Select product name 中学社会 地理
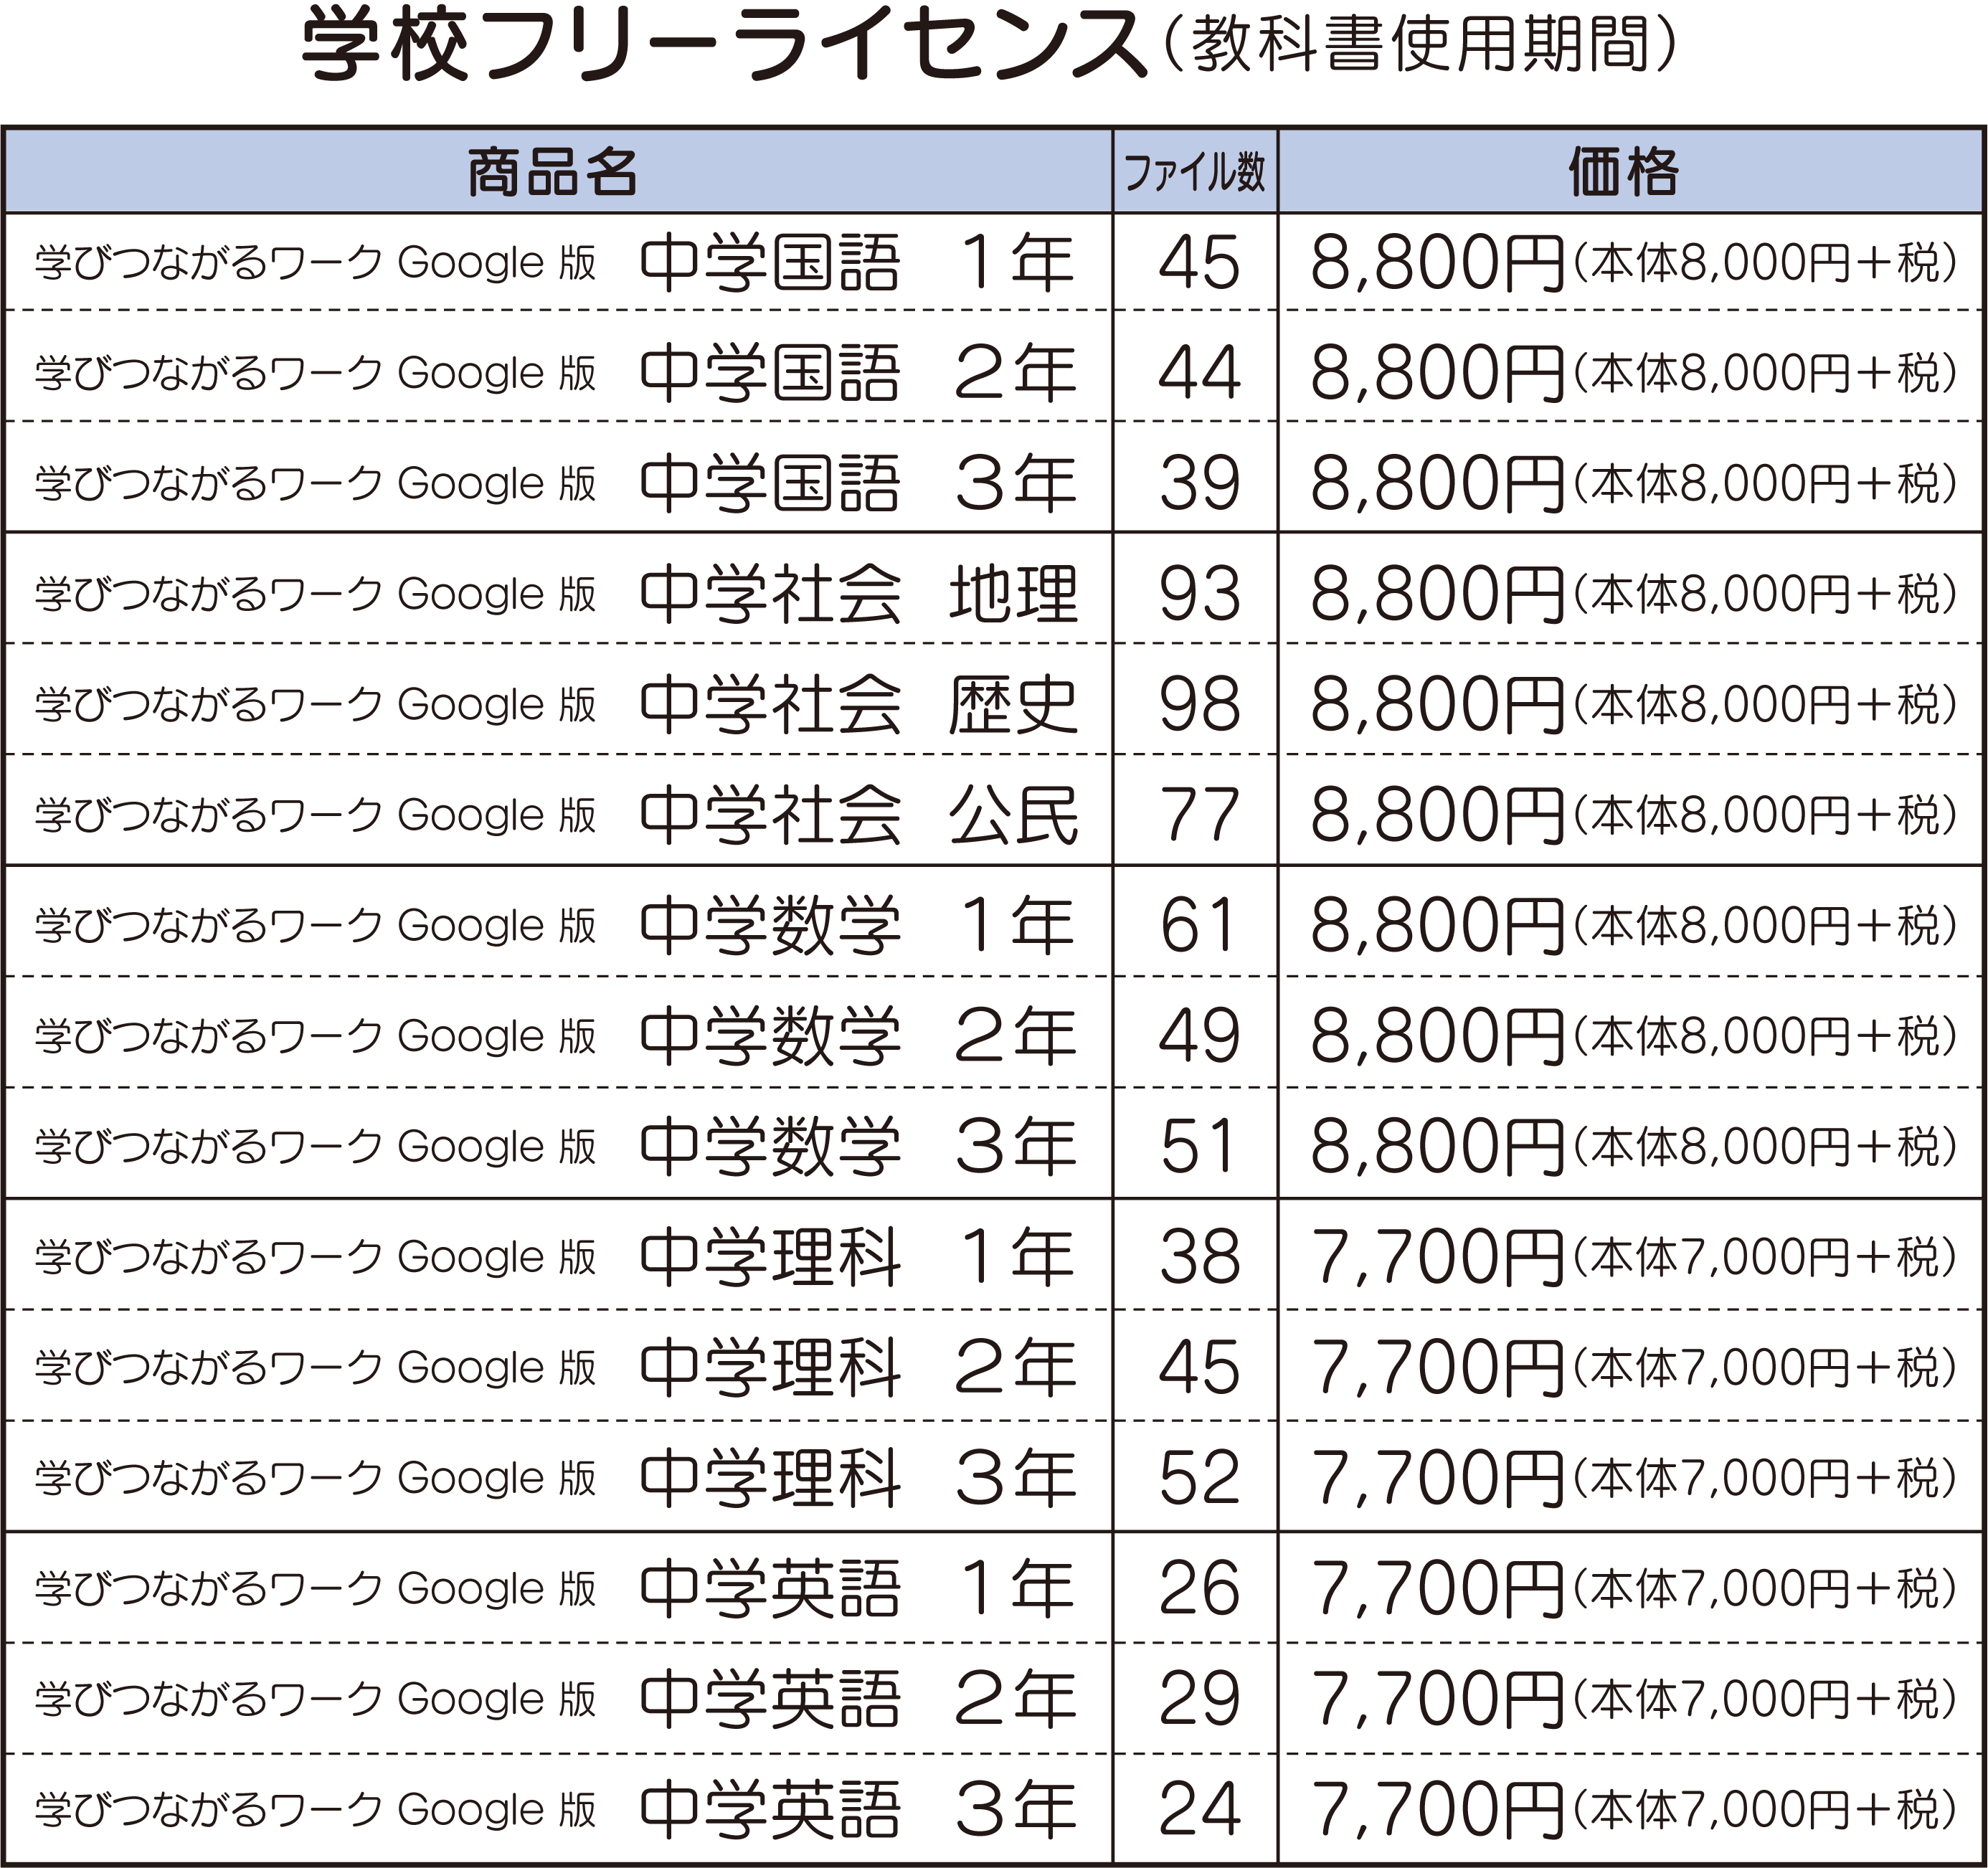 pyautogui.click(x=858, y=594)
